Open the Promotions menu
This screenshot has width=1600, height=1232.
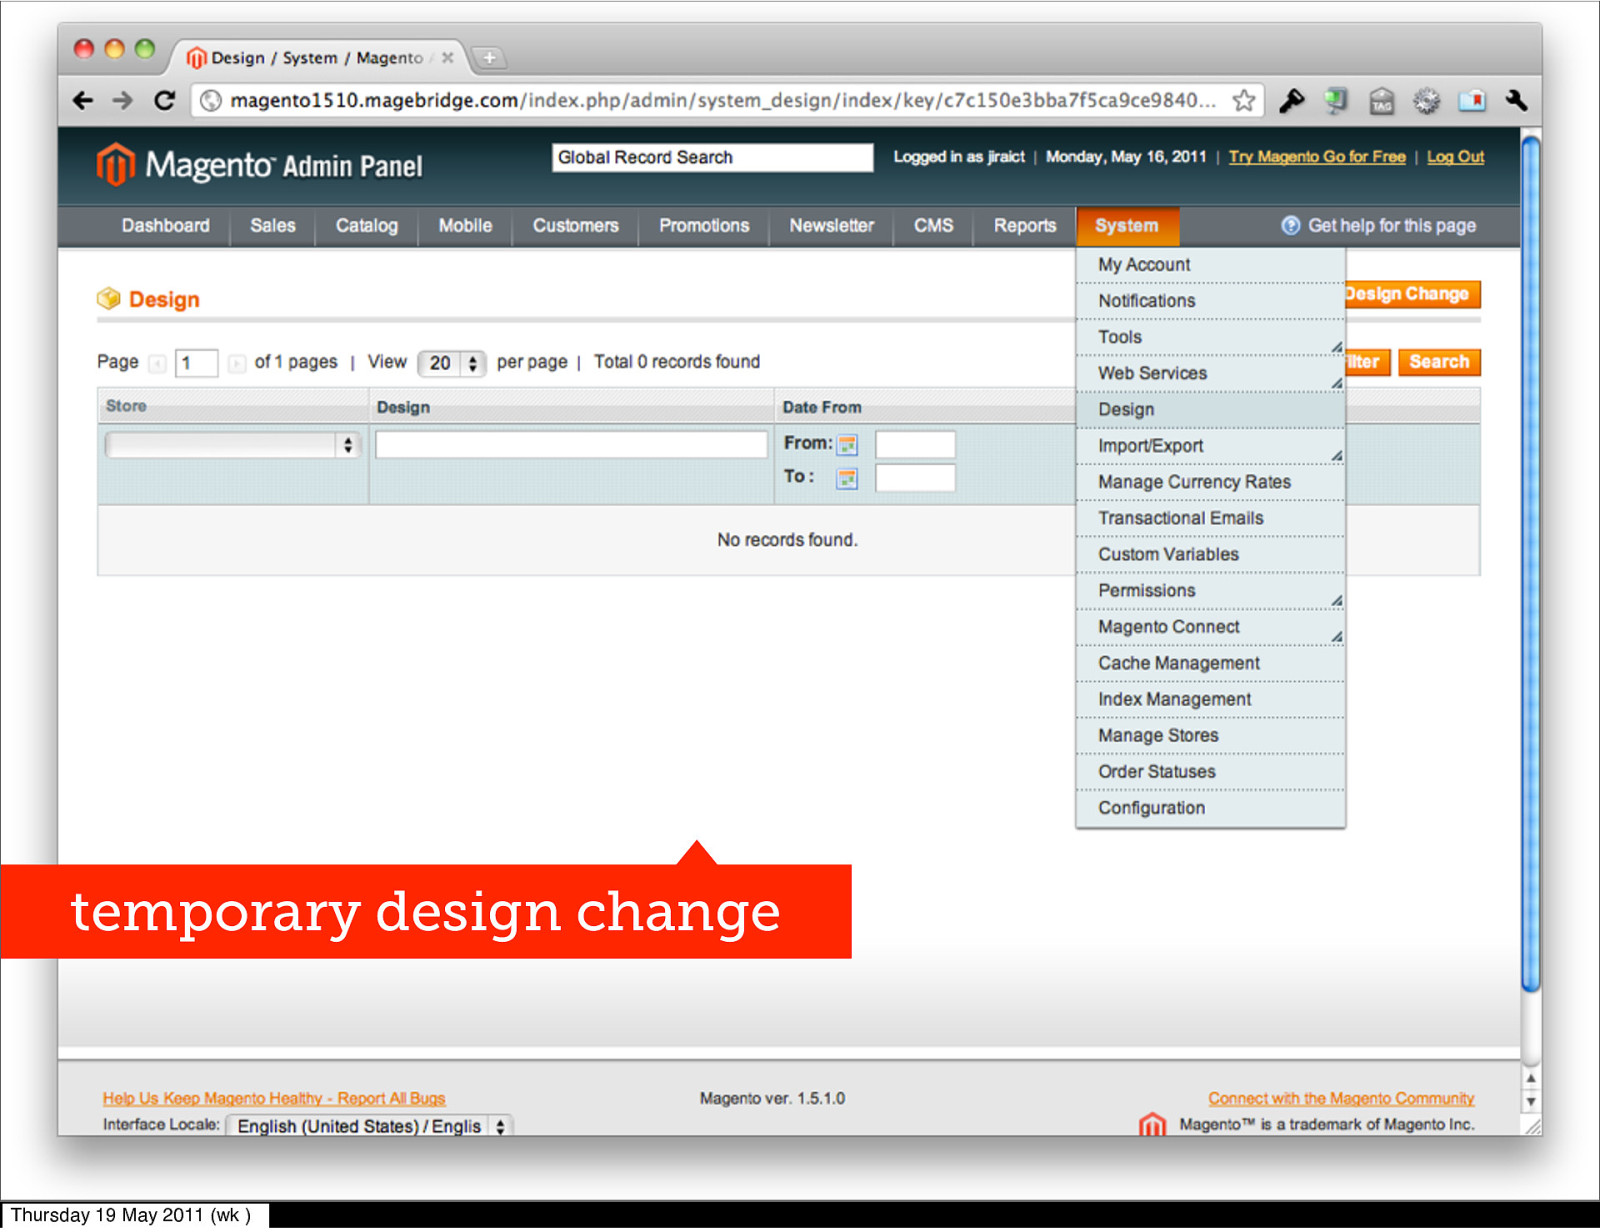pos(704,226)
